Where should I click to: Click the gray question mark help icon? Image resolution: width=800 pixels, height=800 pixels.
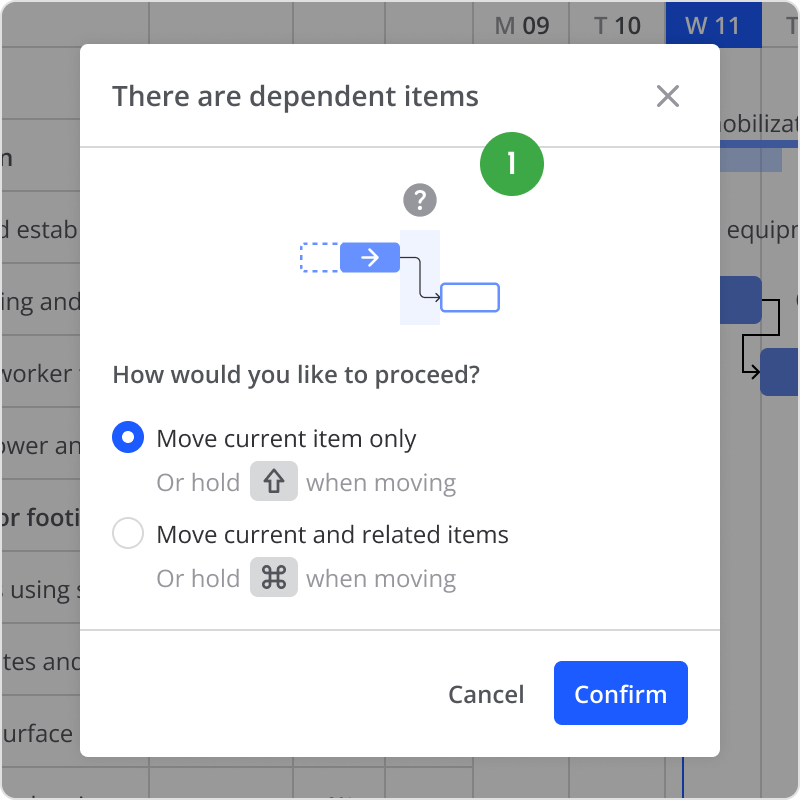(x=420, y=200)
